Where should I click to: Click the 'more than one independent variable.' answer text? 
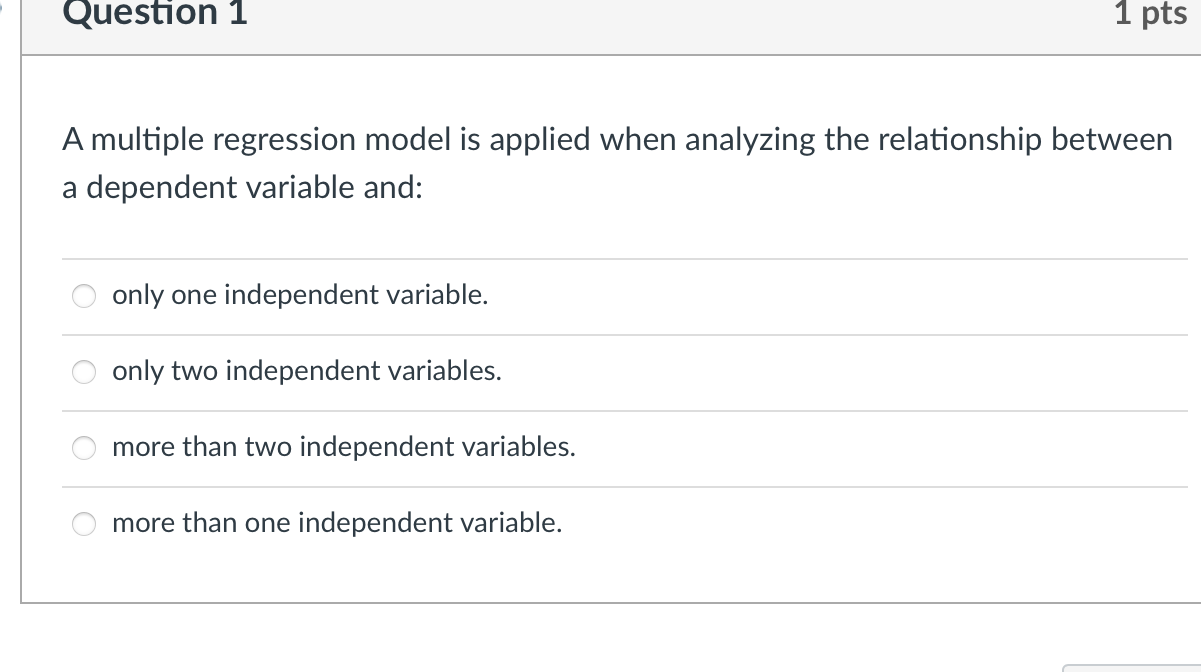coord(337,523)
